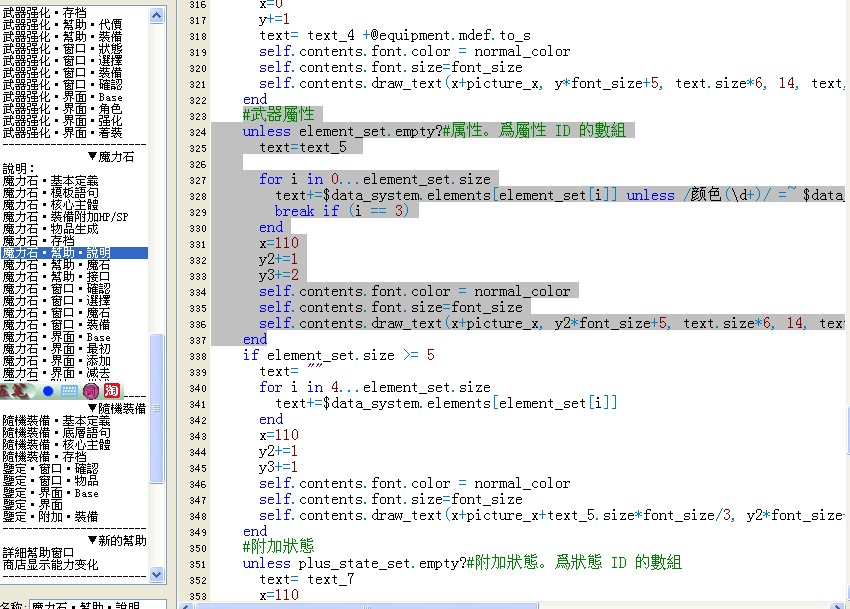This screenshot has width=850, height=609.
Task: Click the ▼新的帮助 section header entry
Action: point(117,541)
